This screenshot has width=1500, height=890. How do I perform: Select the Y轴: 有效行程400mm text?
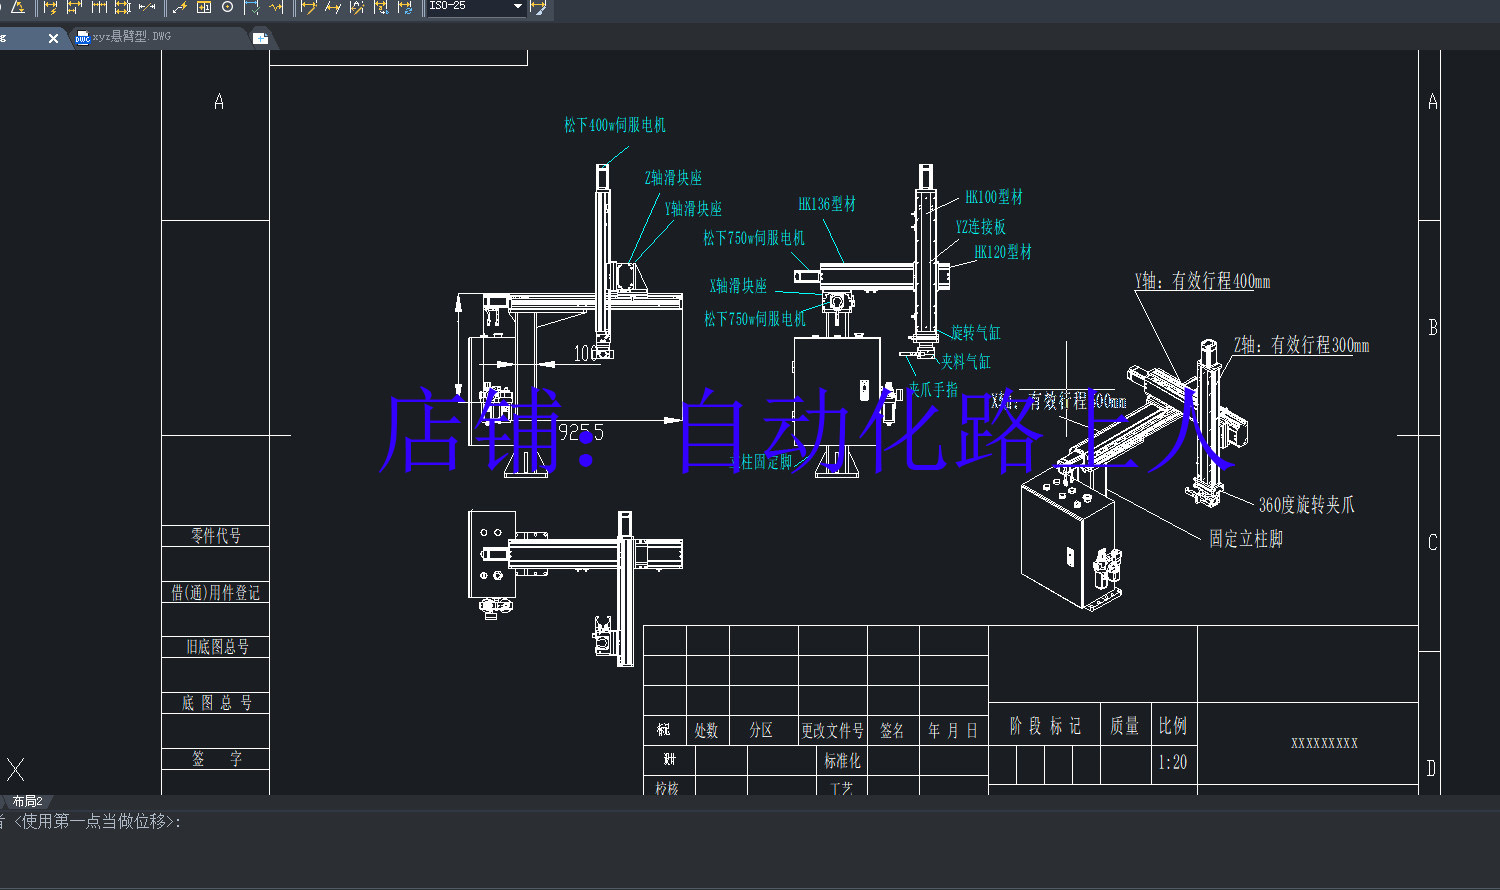pyautogui.click(x=1202, y=281)
